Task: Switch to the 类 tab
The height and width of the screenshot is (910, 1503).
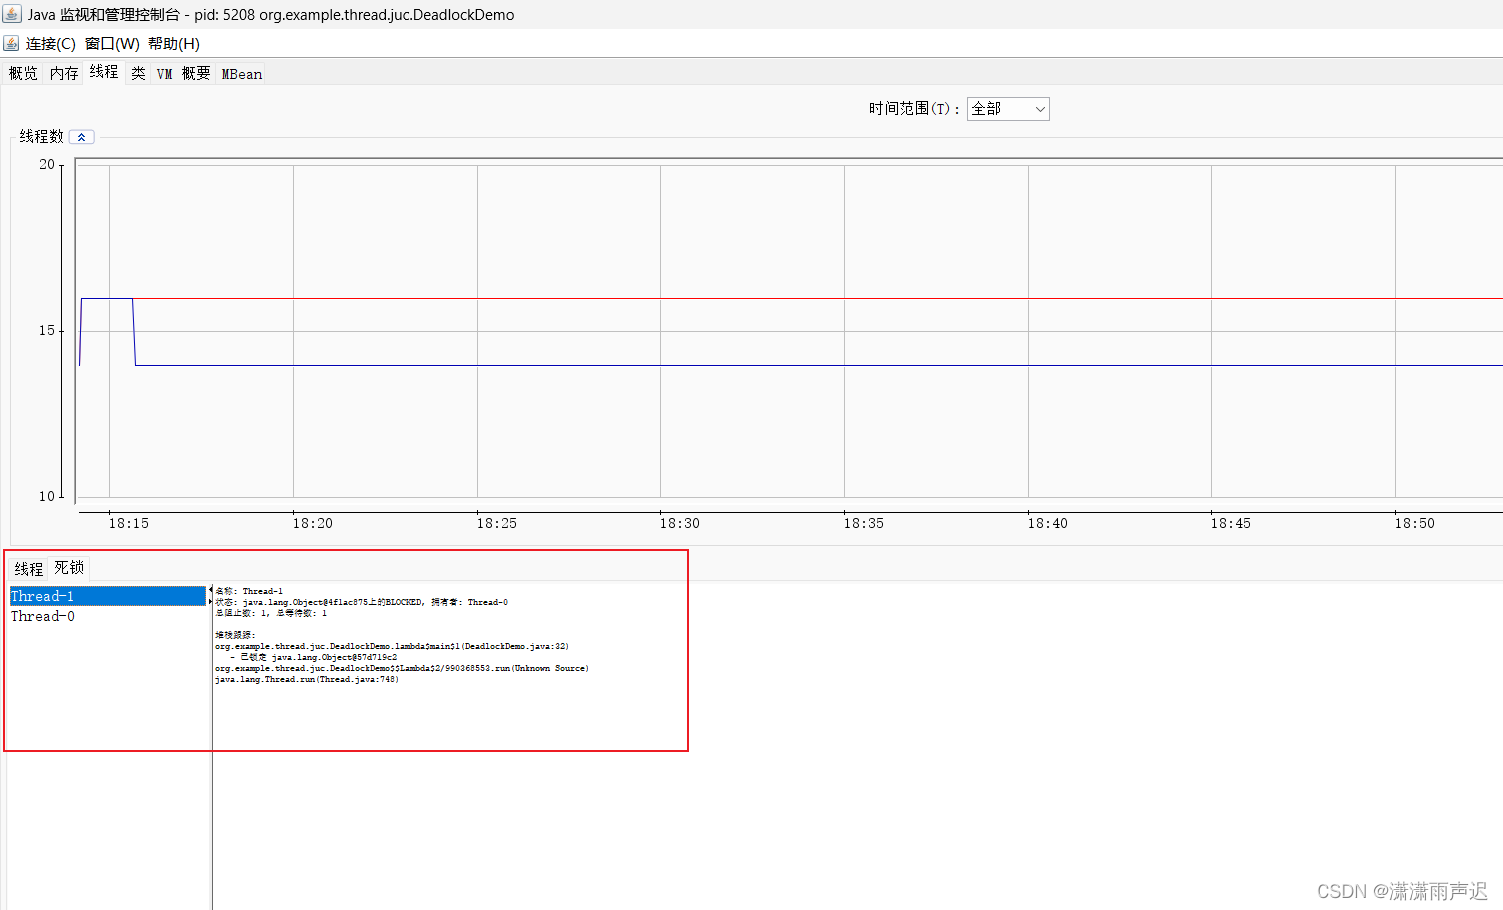Action: [x=138, y=73]
